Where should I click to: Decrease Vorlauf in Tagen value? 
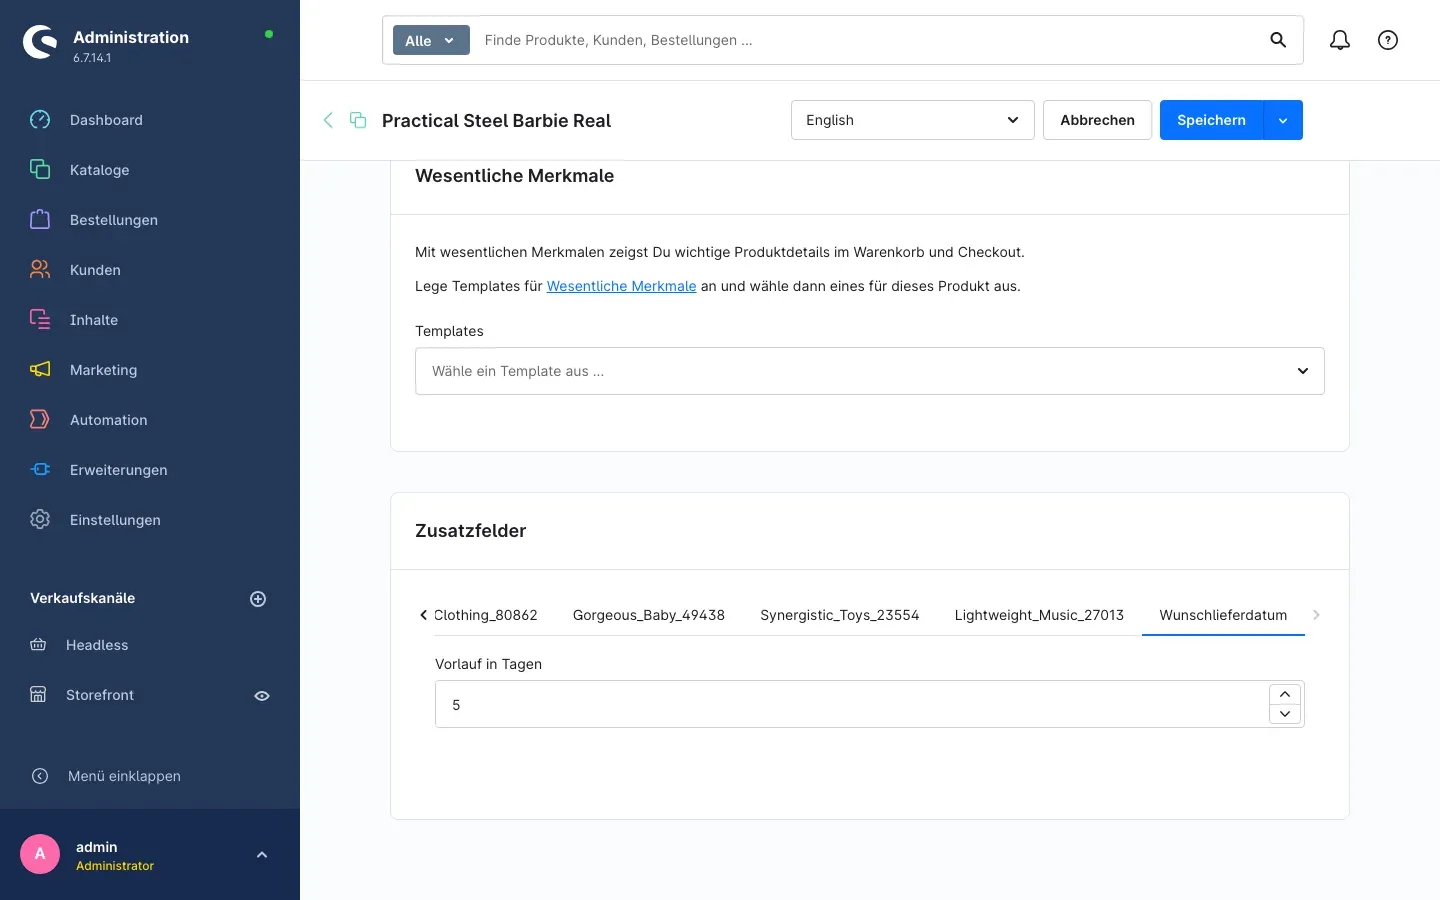pyautogui.click(x=1285, y=714)
